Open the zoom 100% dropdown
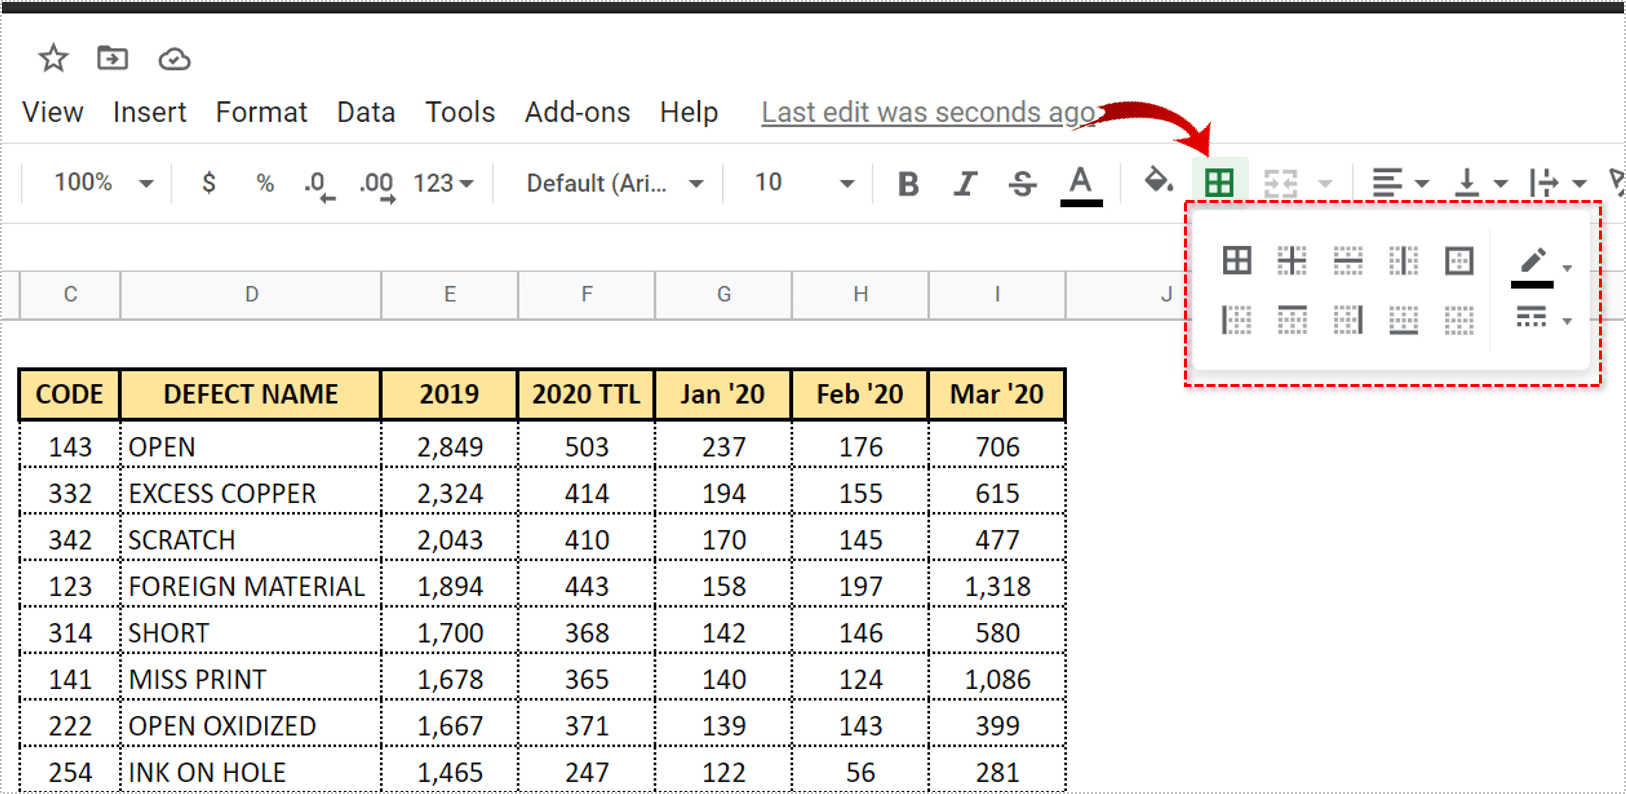1626x794 pixels. coord(103,183)
